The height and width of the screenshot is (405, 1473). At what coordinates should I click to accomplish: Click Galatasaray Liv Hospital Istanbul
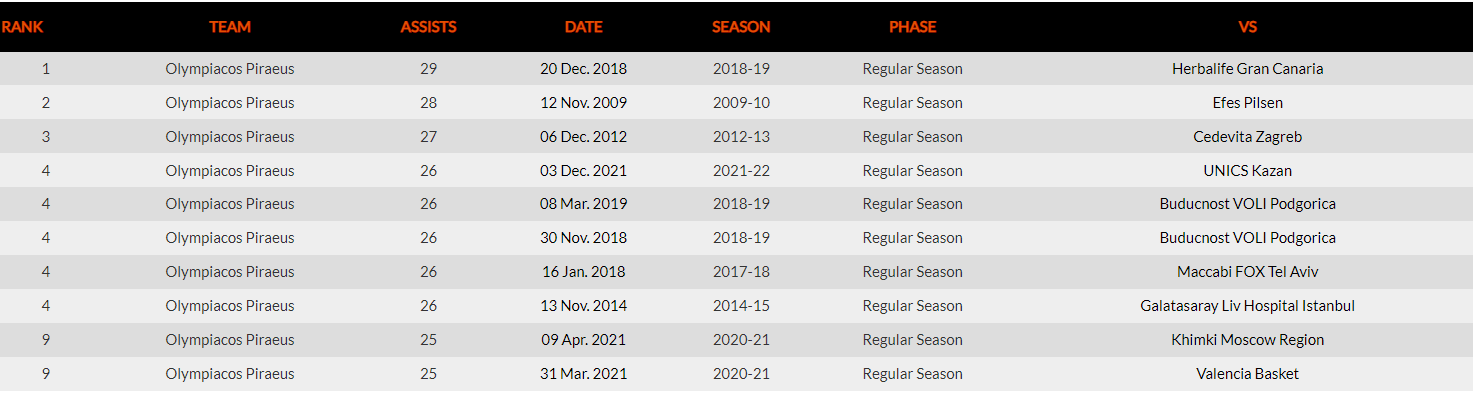tap(1247, 306)
